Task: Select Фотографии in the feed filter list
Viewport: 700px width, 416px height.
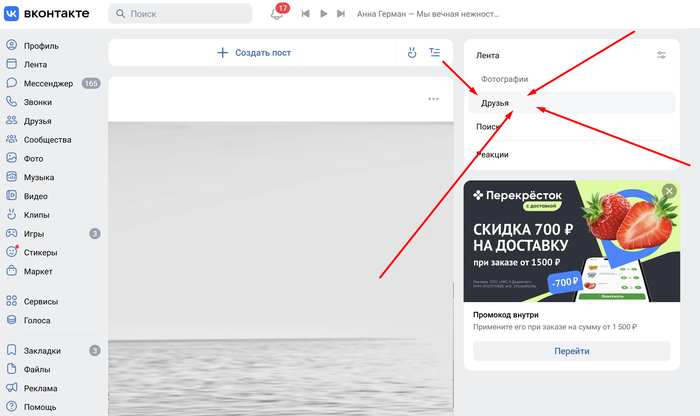Action: 571,79
